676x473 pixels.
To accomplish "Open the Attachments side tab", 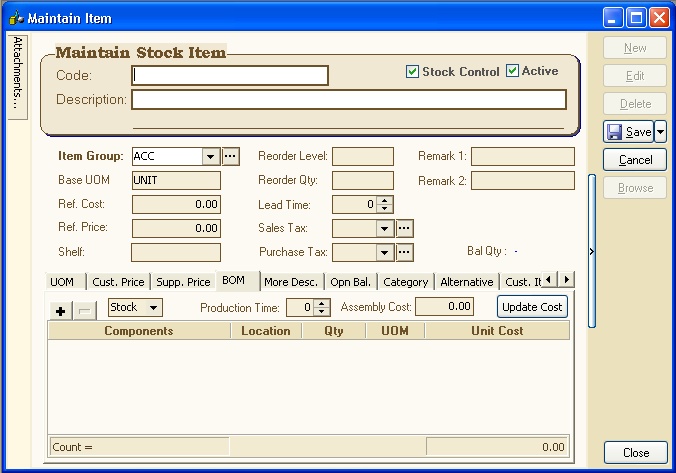I will [18, 77].
